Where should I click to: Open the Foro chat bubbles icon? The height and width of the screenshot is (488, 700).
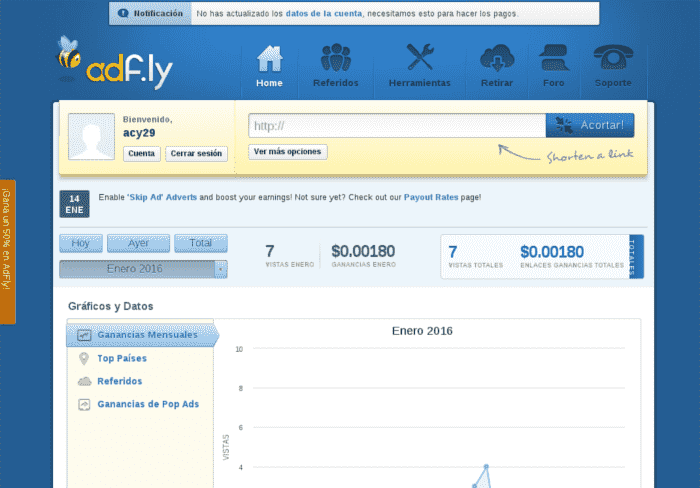pyautogui.click(x=554, y=58)
